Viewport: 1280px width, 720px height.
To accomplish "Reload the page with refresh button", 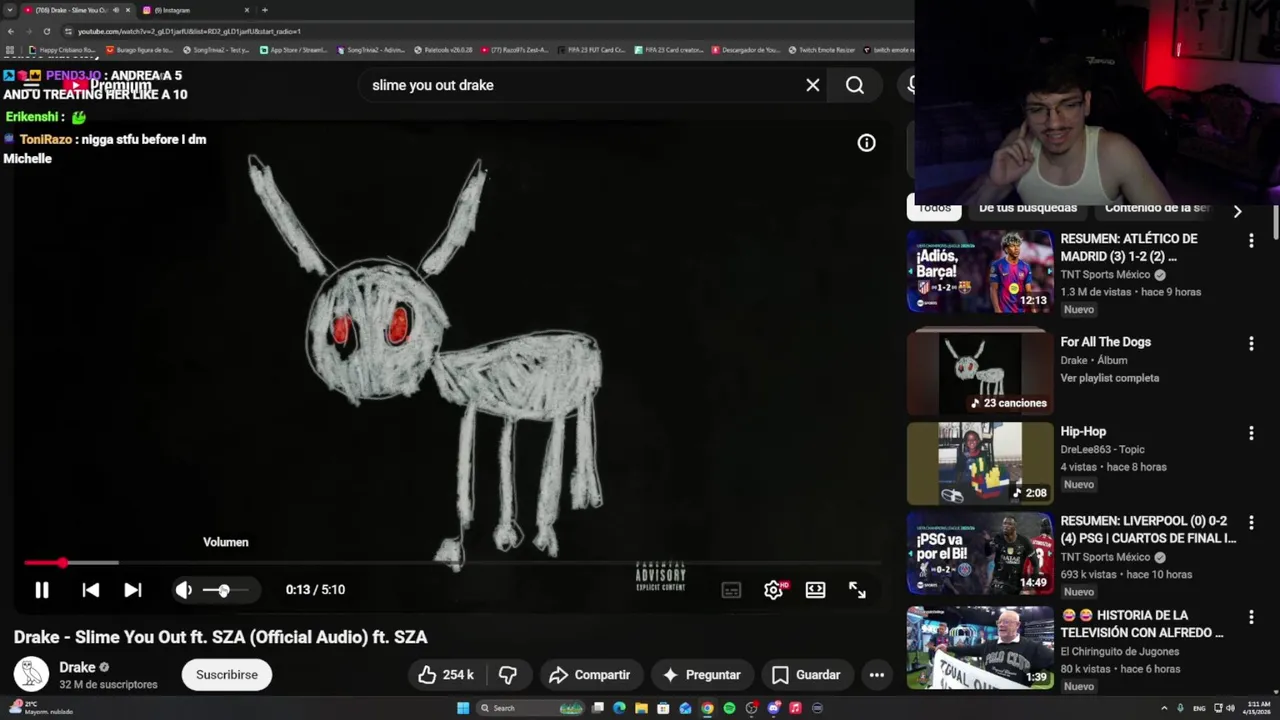I will pyautogui.click(x=46, y=31).
